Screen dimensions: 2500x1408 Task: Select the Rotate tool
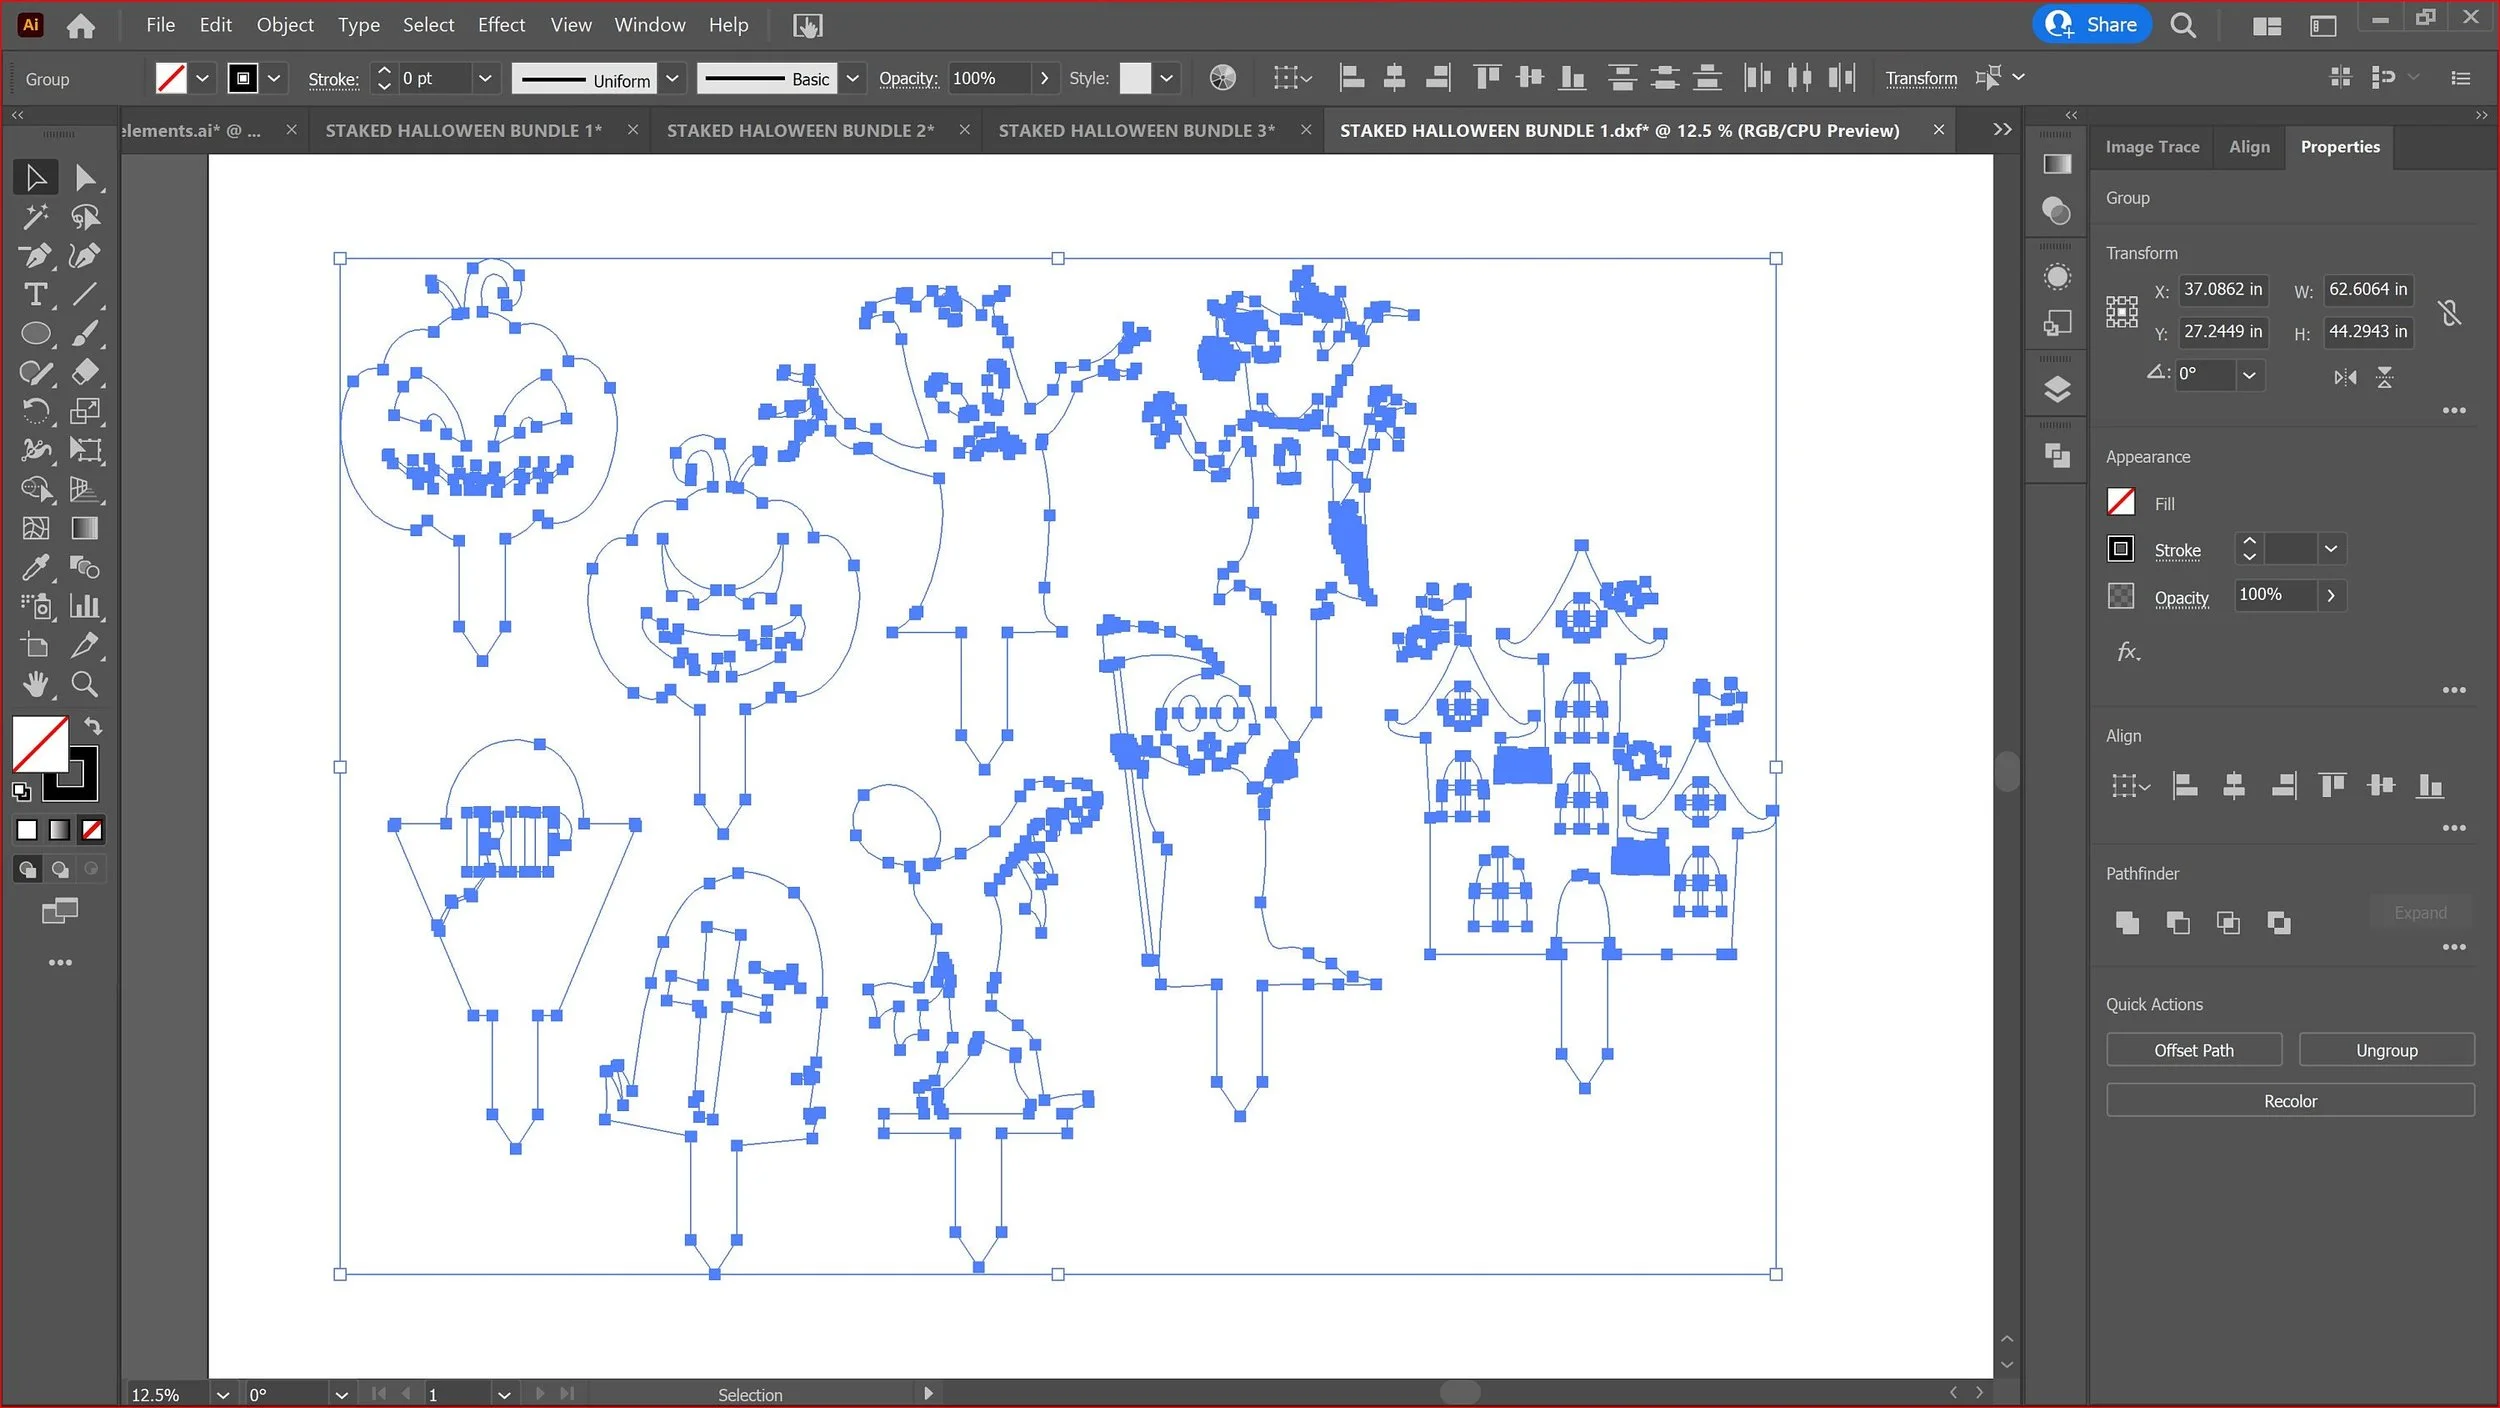[36, 411]
